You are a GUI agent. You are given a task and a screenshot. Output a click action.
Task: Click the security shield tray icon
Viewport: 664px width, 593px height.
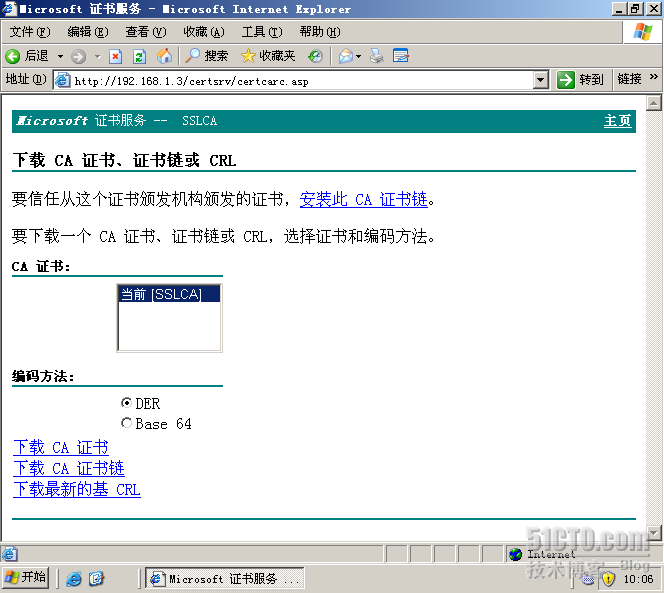[x=608, y=579]
